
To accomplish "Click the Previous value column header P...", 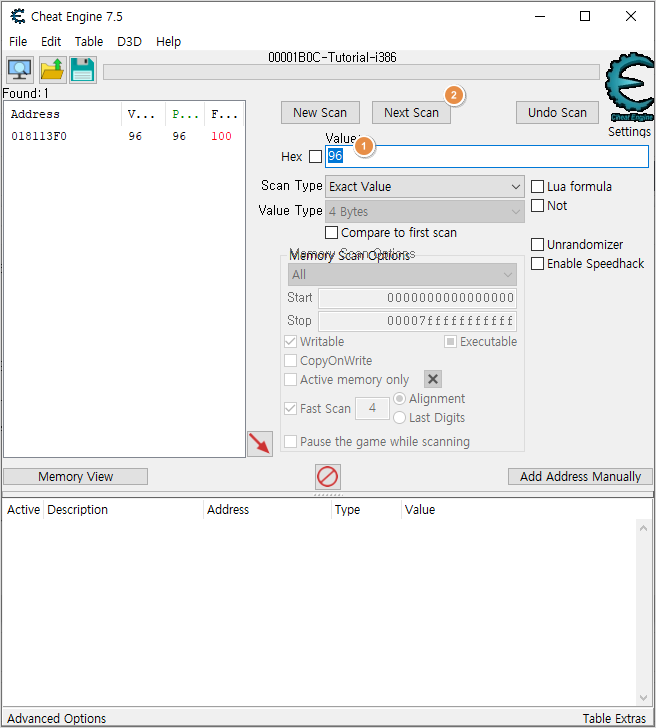I will [x=185, y=114].
